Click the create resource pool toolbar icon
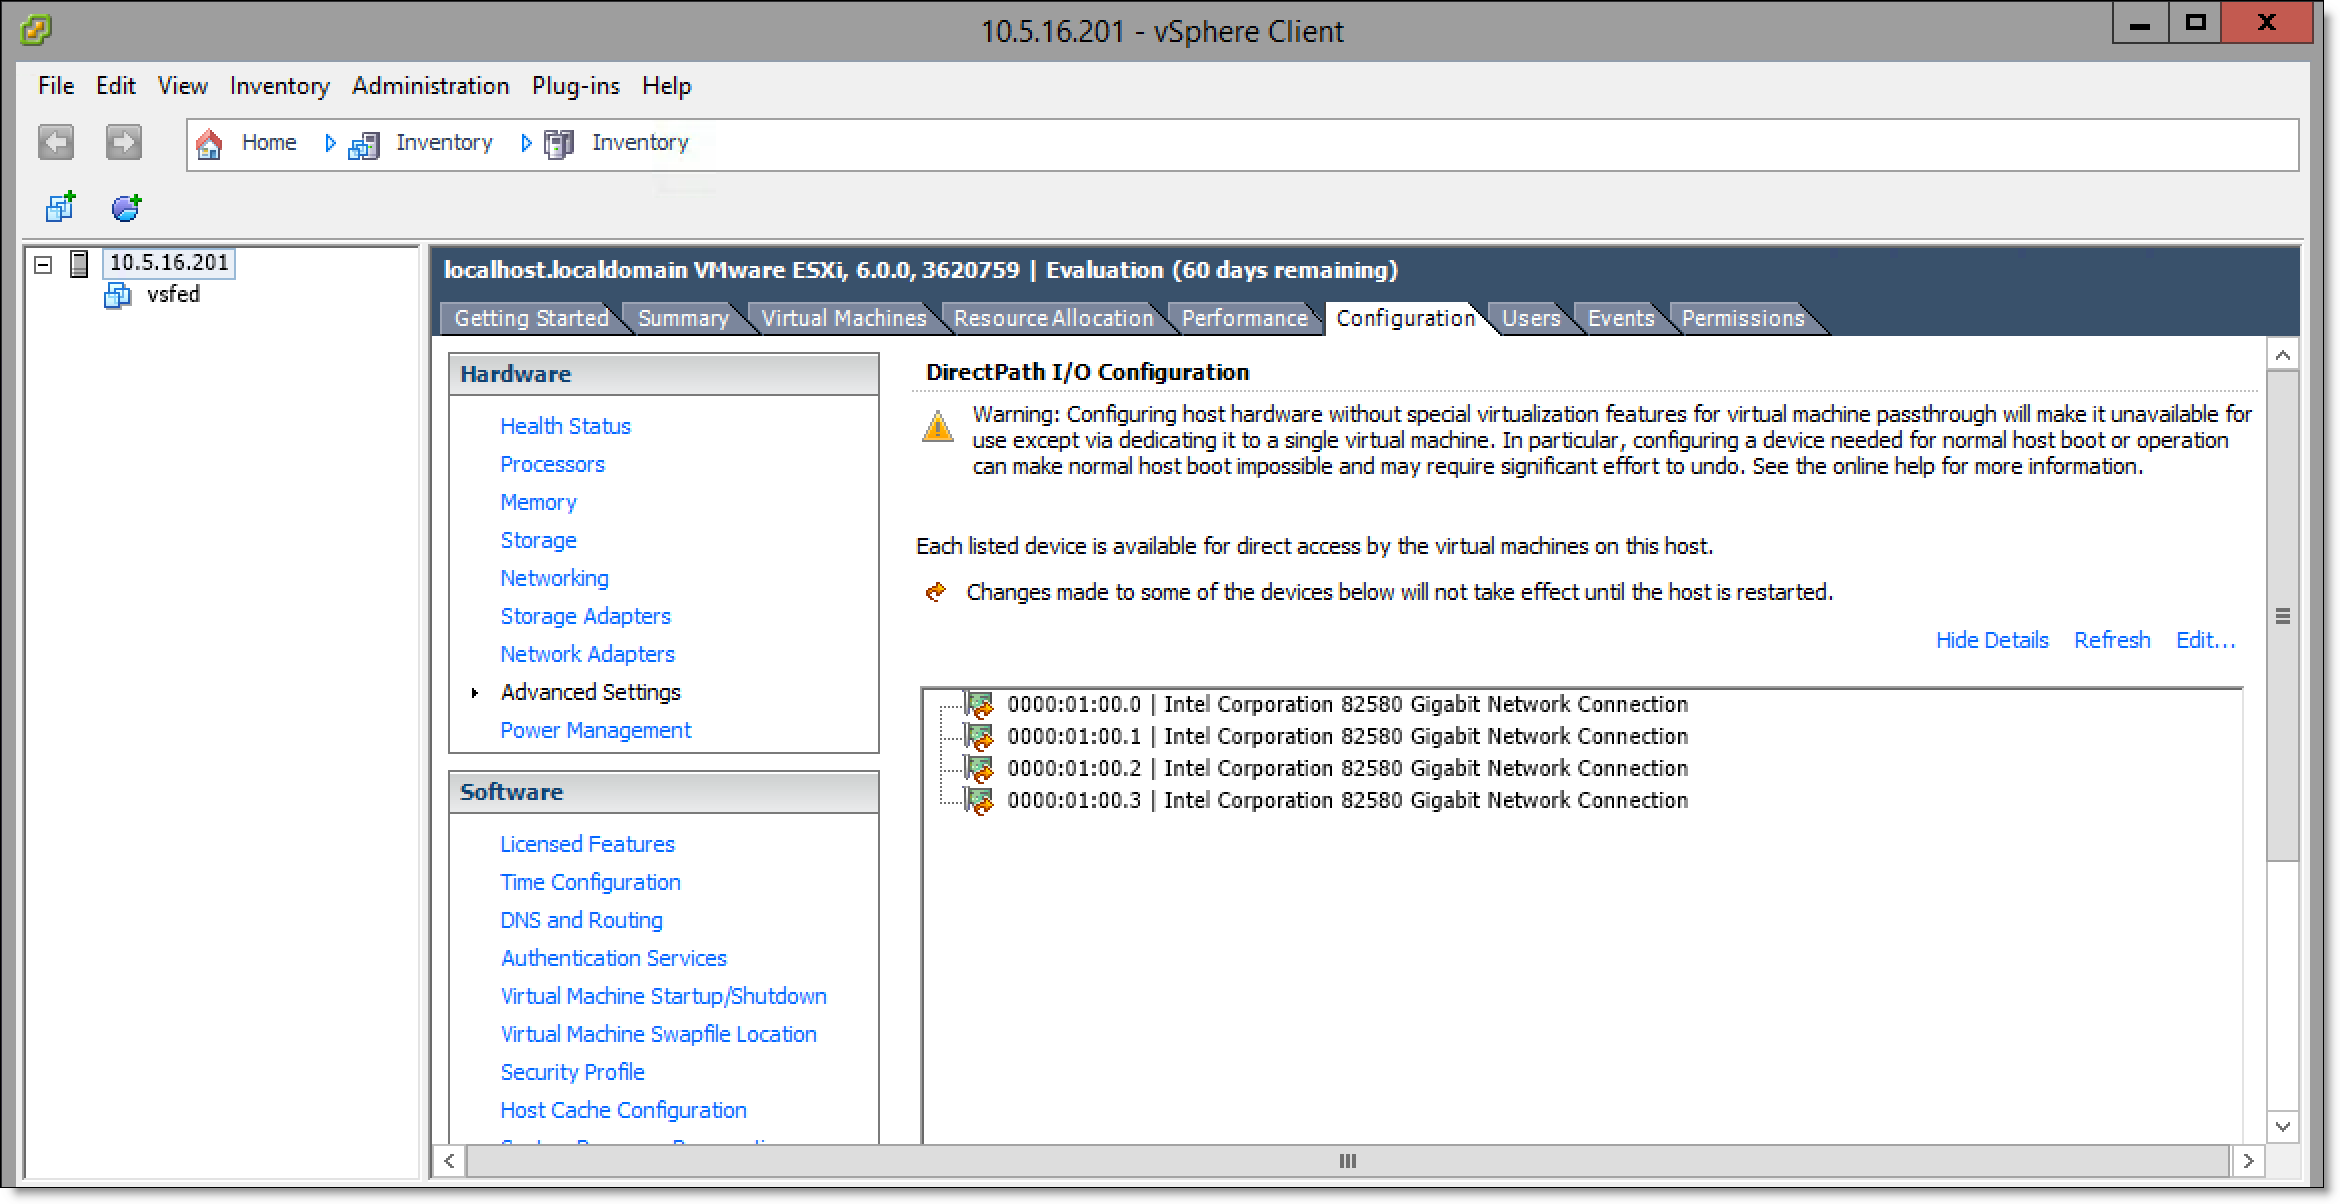The width and height of the screenshot is (2340, 1204). click(x=126, y=207)
